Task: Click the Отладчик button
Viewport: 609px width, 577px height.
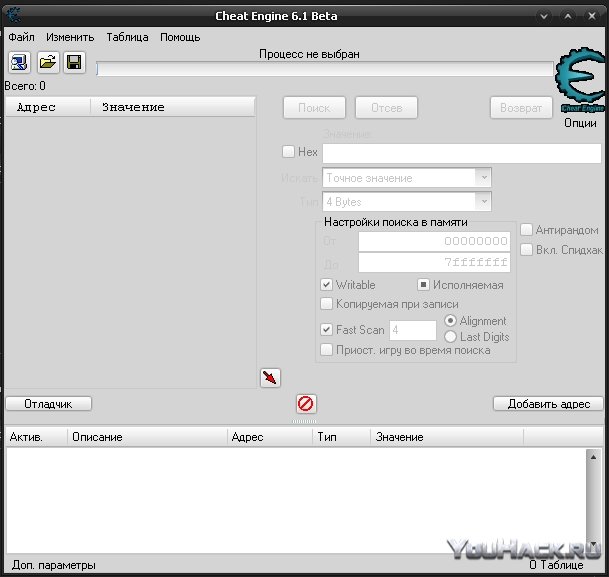Action: (48, 404)
